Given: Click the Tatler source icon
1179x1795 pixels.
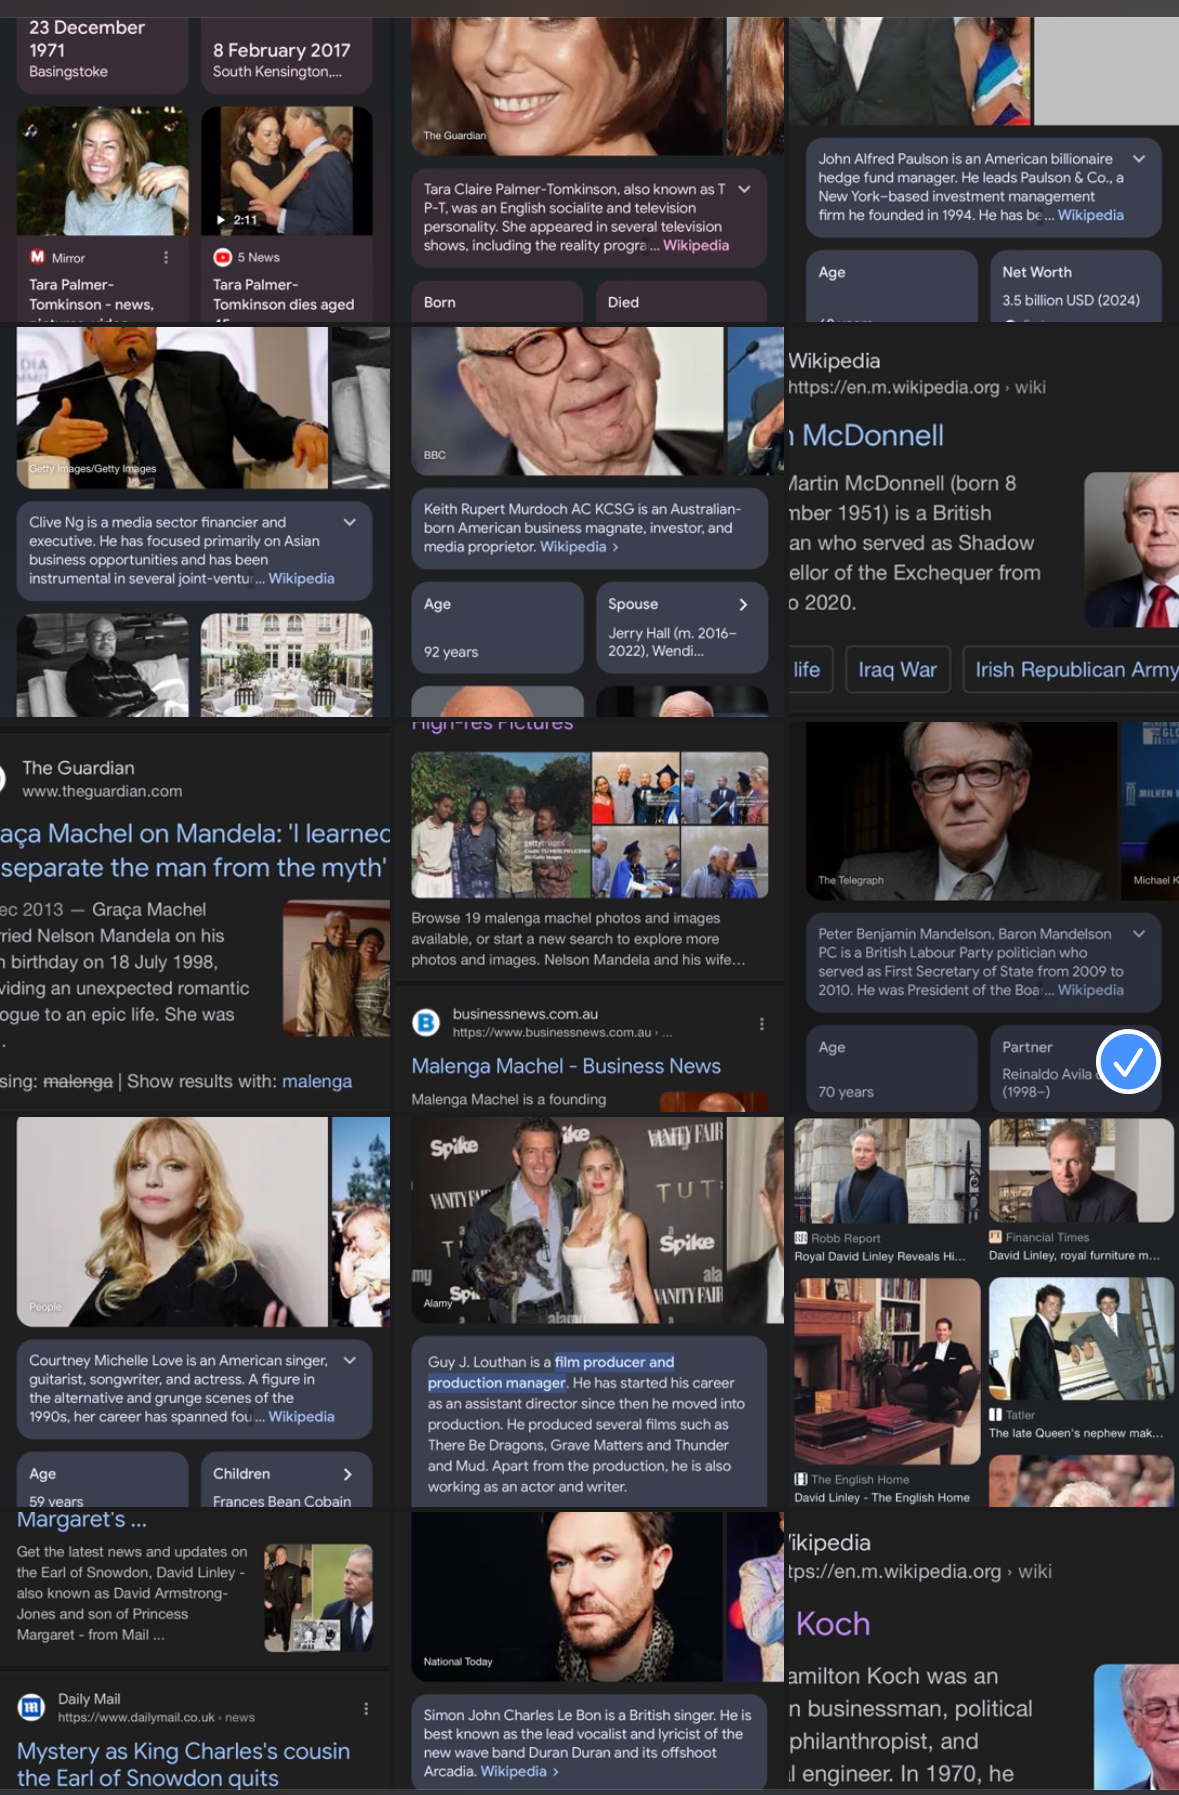Looking at the screenshot, I should coord(996,1415).
